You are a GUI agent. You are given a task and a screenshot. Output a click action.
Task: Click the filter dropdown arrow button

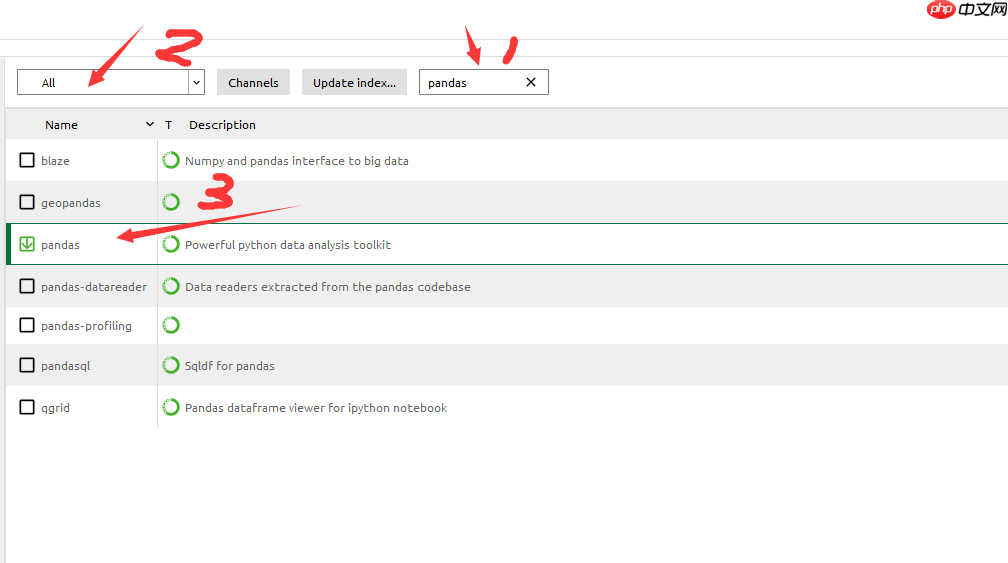[197, 82]
